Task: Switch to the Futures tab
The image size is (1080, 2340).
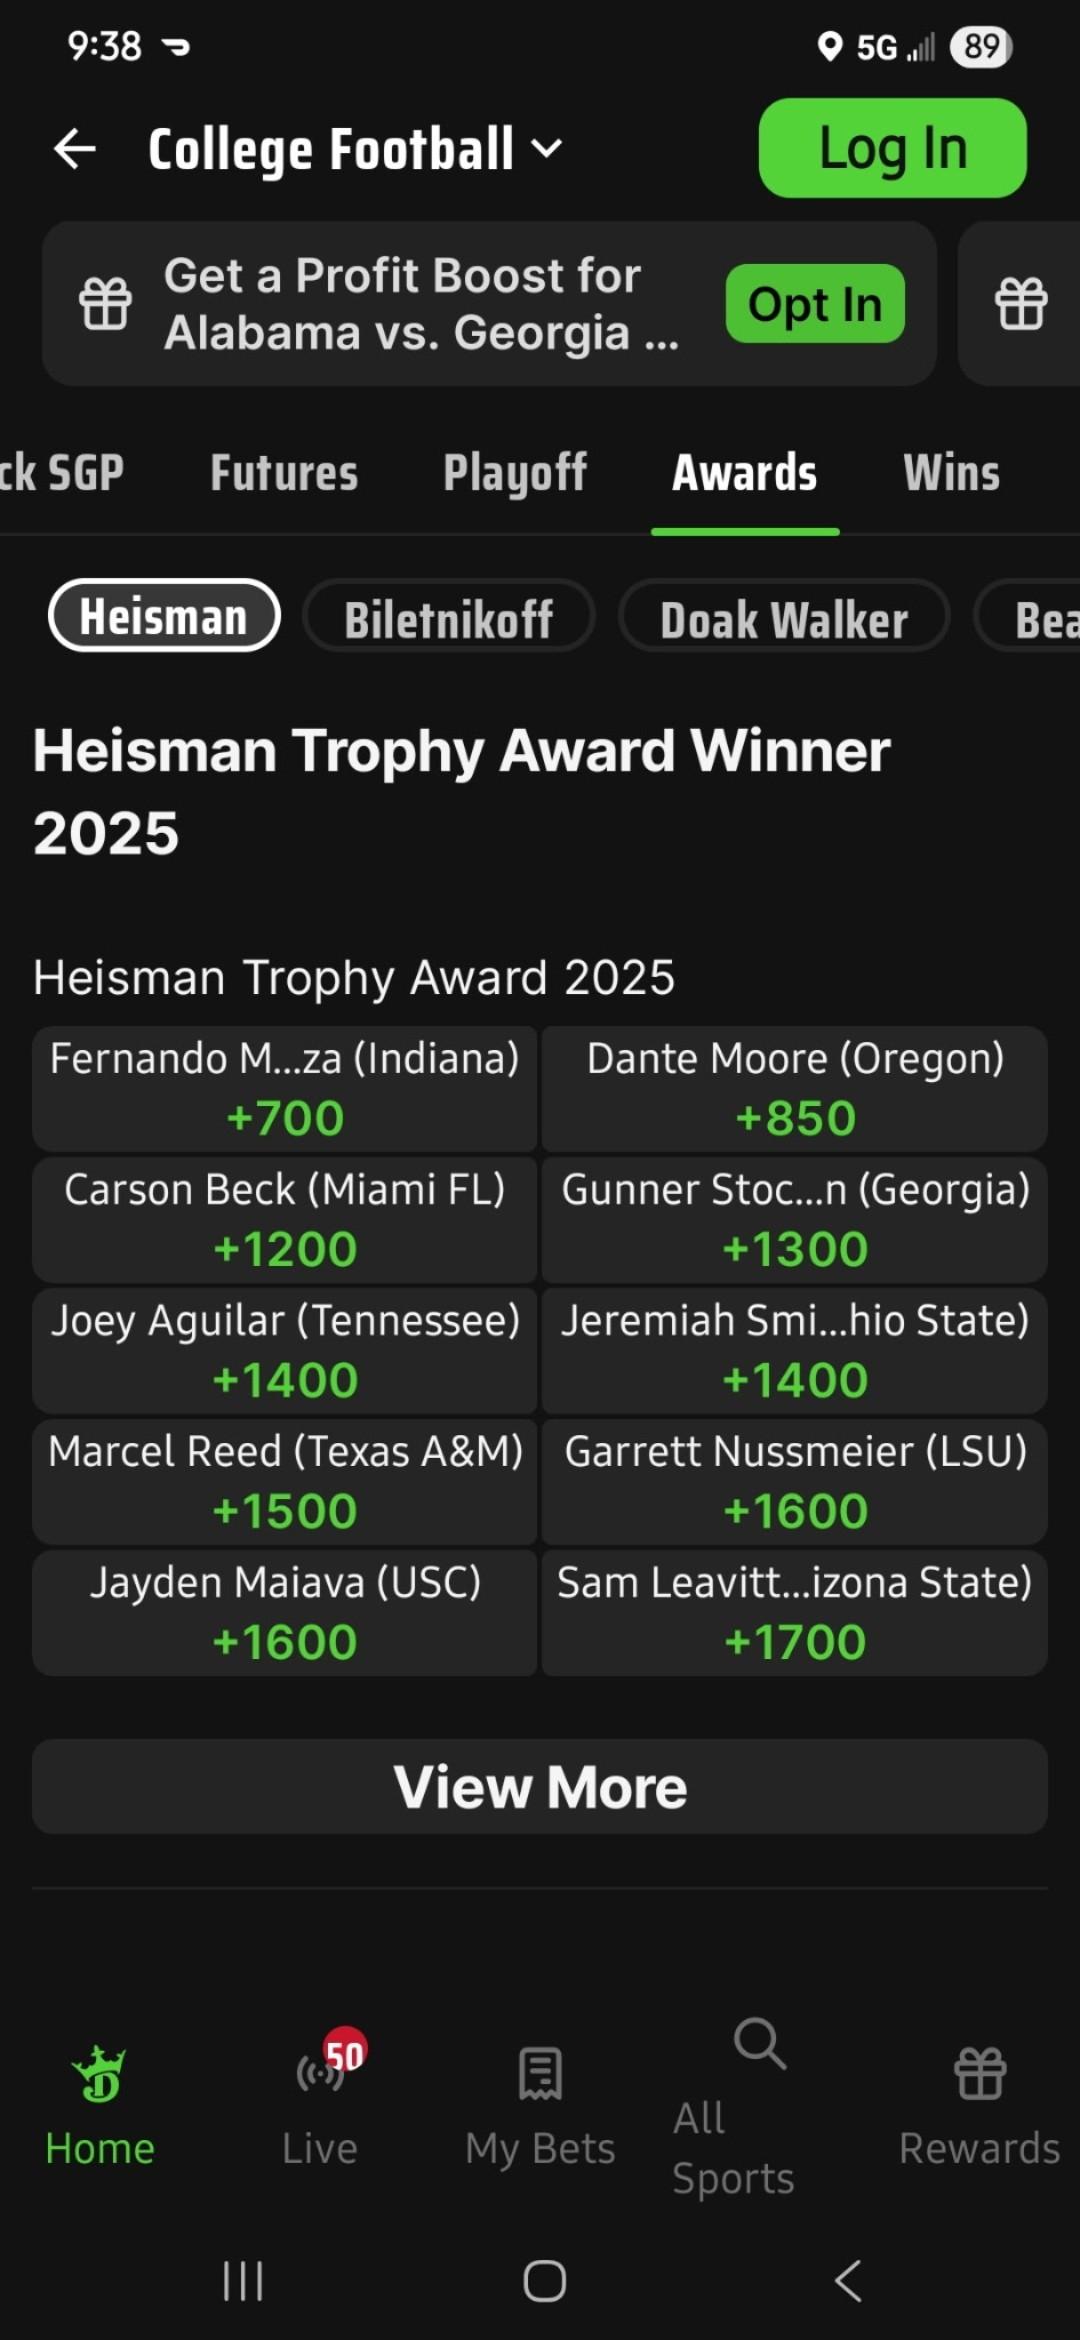Action: [284, 473]
